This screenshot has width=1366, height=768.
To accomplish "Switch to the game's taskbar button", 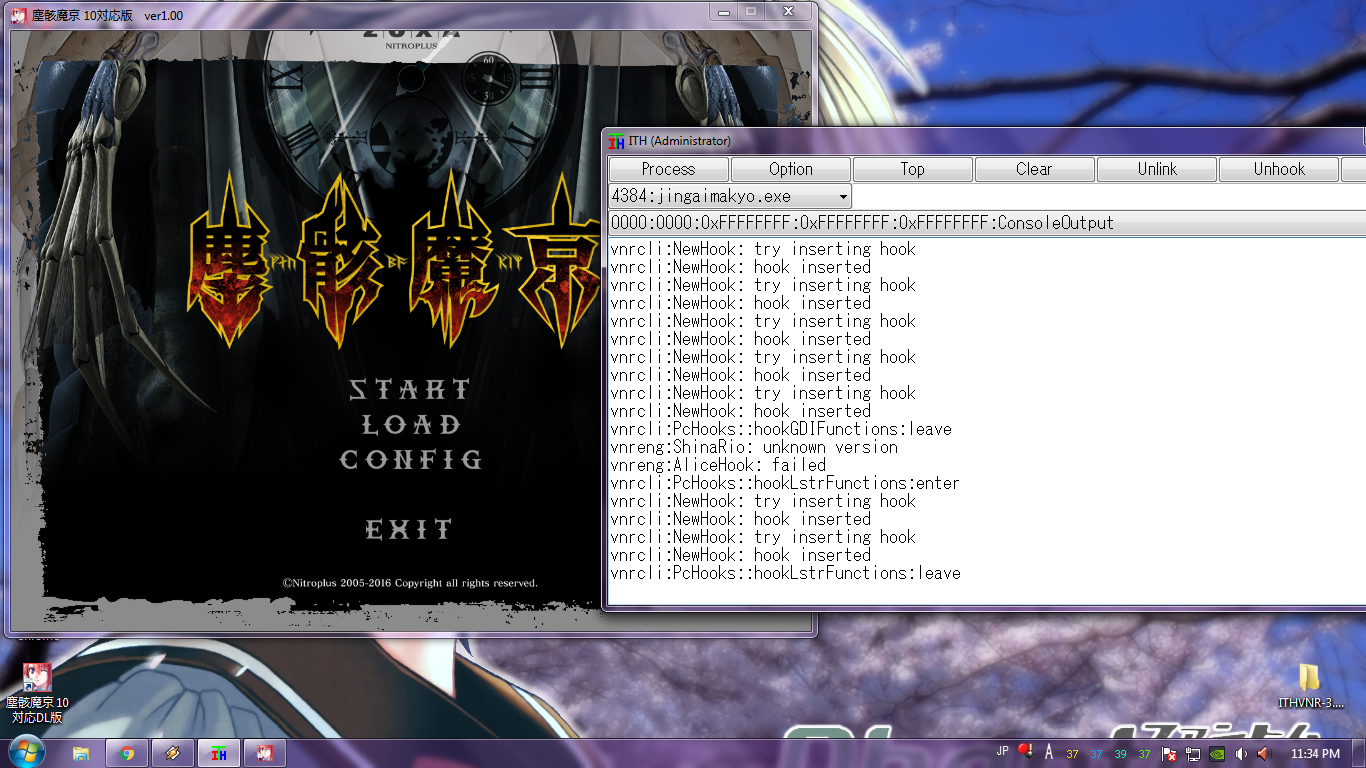I will coord(265,753).
